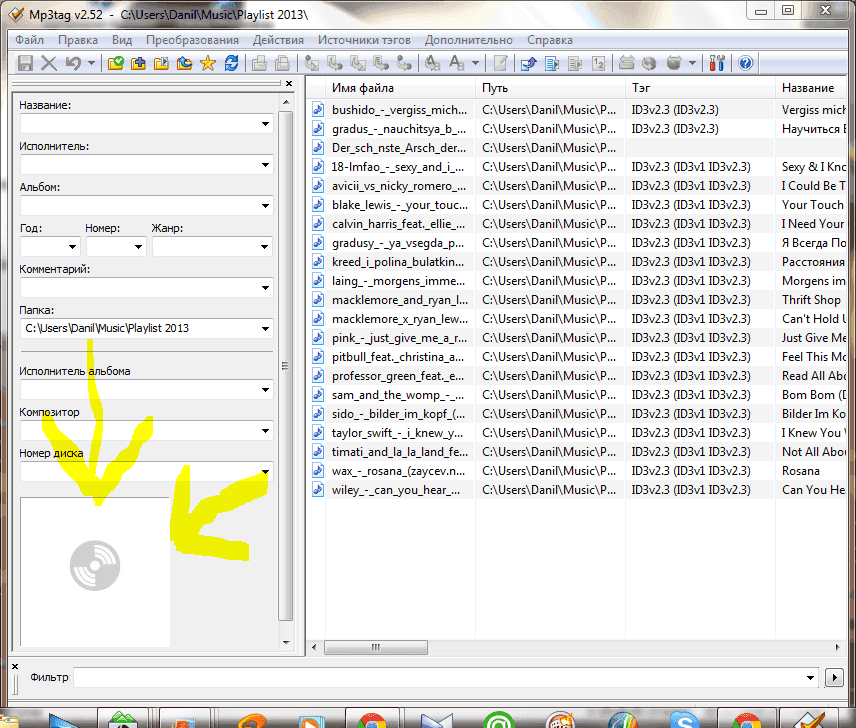Click the Tag to Tag converter icon

405,63
